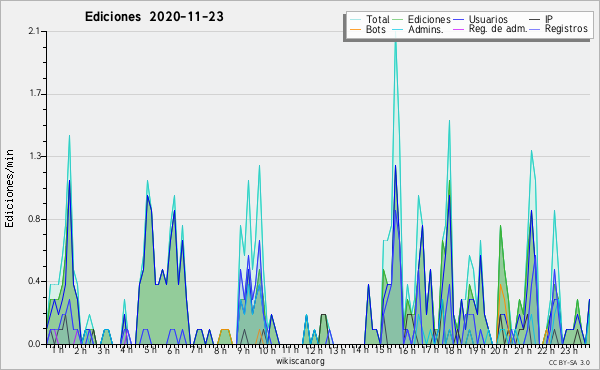This screenshot has width=600, height=370.
Task: Click the 'Usuarios' legend label
Action: click(488, 19)
